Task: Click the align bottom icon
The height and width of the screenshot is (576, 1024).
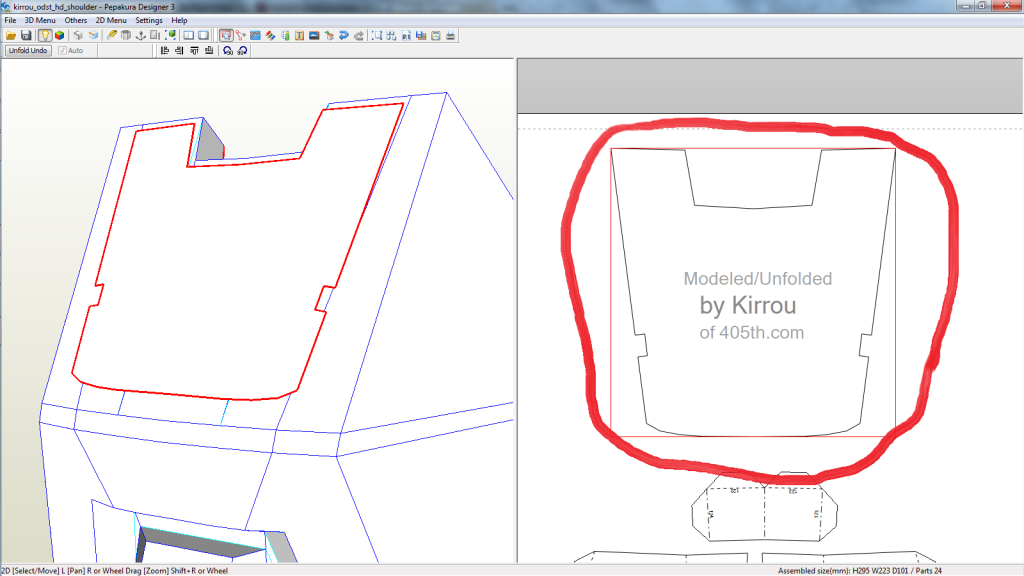Action: click(209, 50)
